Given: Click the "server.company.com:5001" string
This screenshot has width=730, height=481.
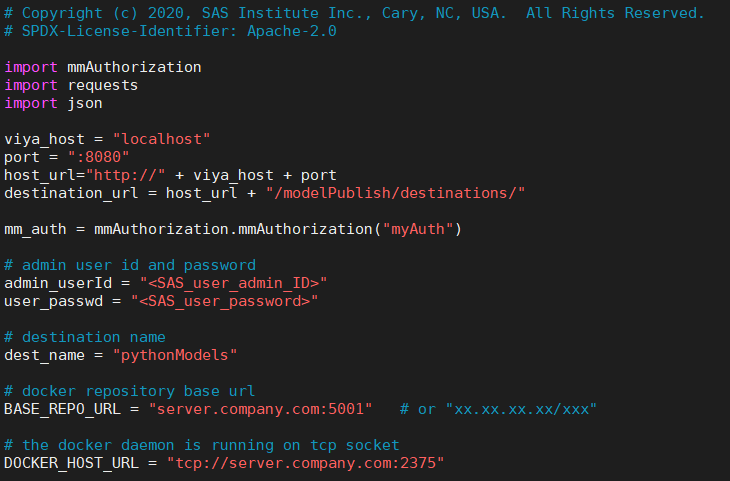Looking at the screenshot, I should coord(260,409).
